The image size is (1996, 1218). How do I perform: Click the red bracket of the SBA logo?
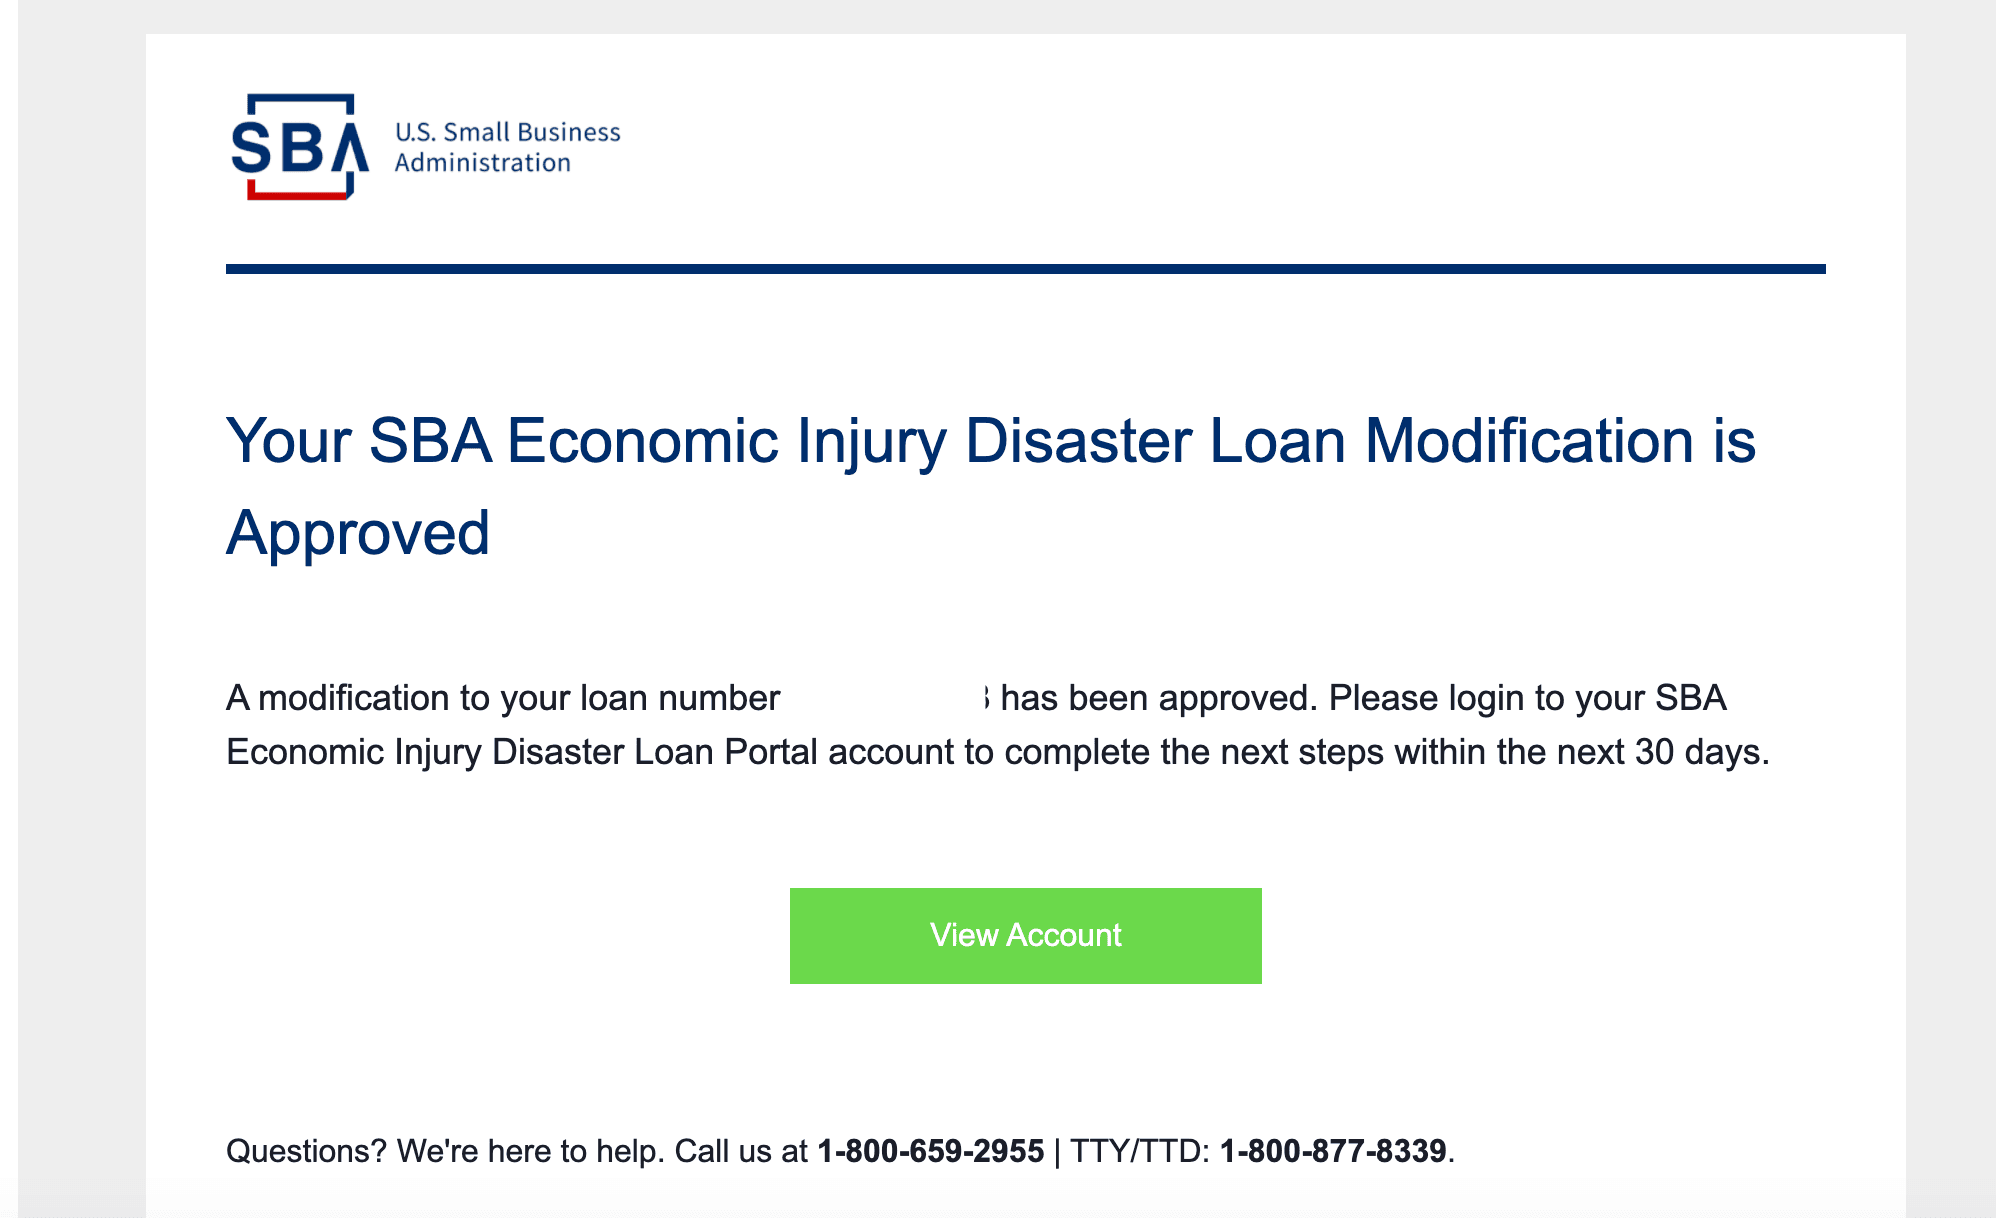pyautogui.click(x=296, y=193)
